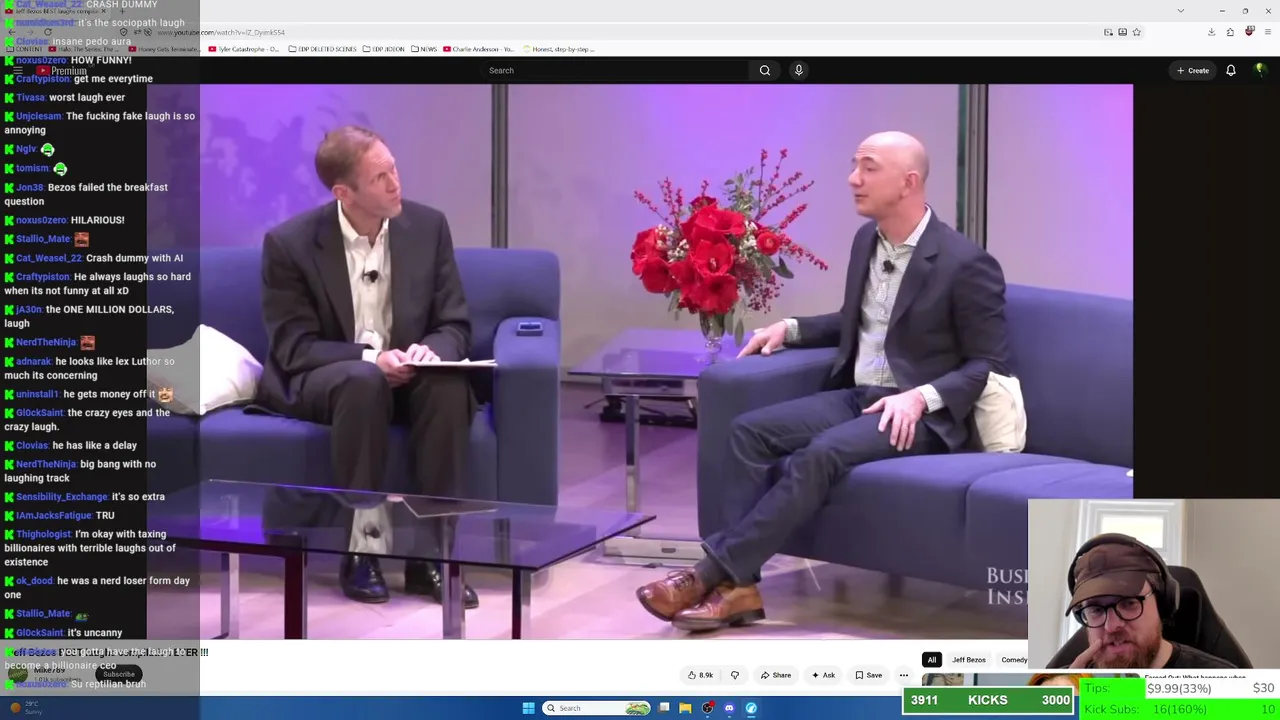The height and width of the screenshot is (720, 1280).
Task: Open Task View on the taskbar
Action: (664, 708)
